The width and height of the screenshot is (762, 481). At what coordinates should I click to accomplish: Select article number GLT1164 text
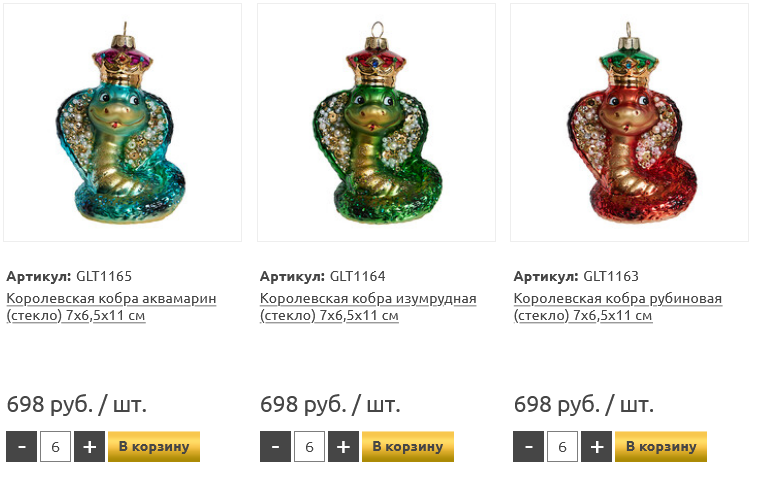point(358,276)
